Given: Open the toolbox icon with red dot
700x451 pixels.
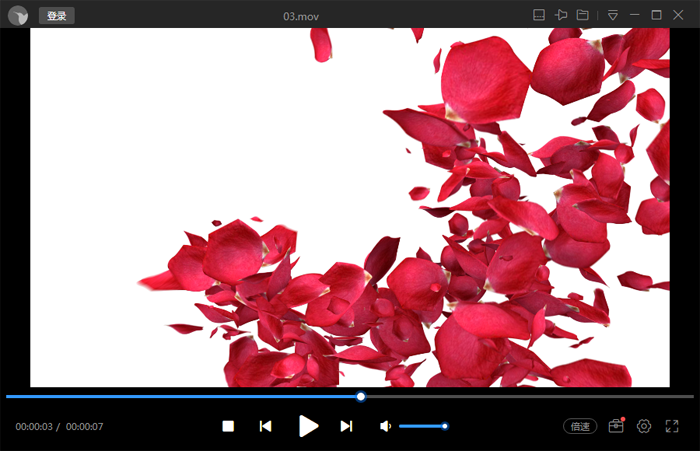Looking at the screenshot, I should pos(616,426).
